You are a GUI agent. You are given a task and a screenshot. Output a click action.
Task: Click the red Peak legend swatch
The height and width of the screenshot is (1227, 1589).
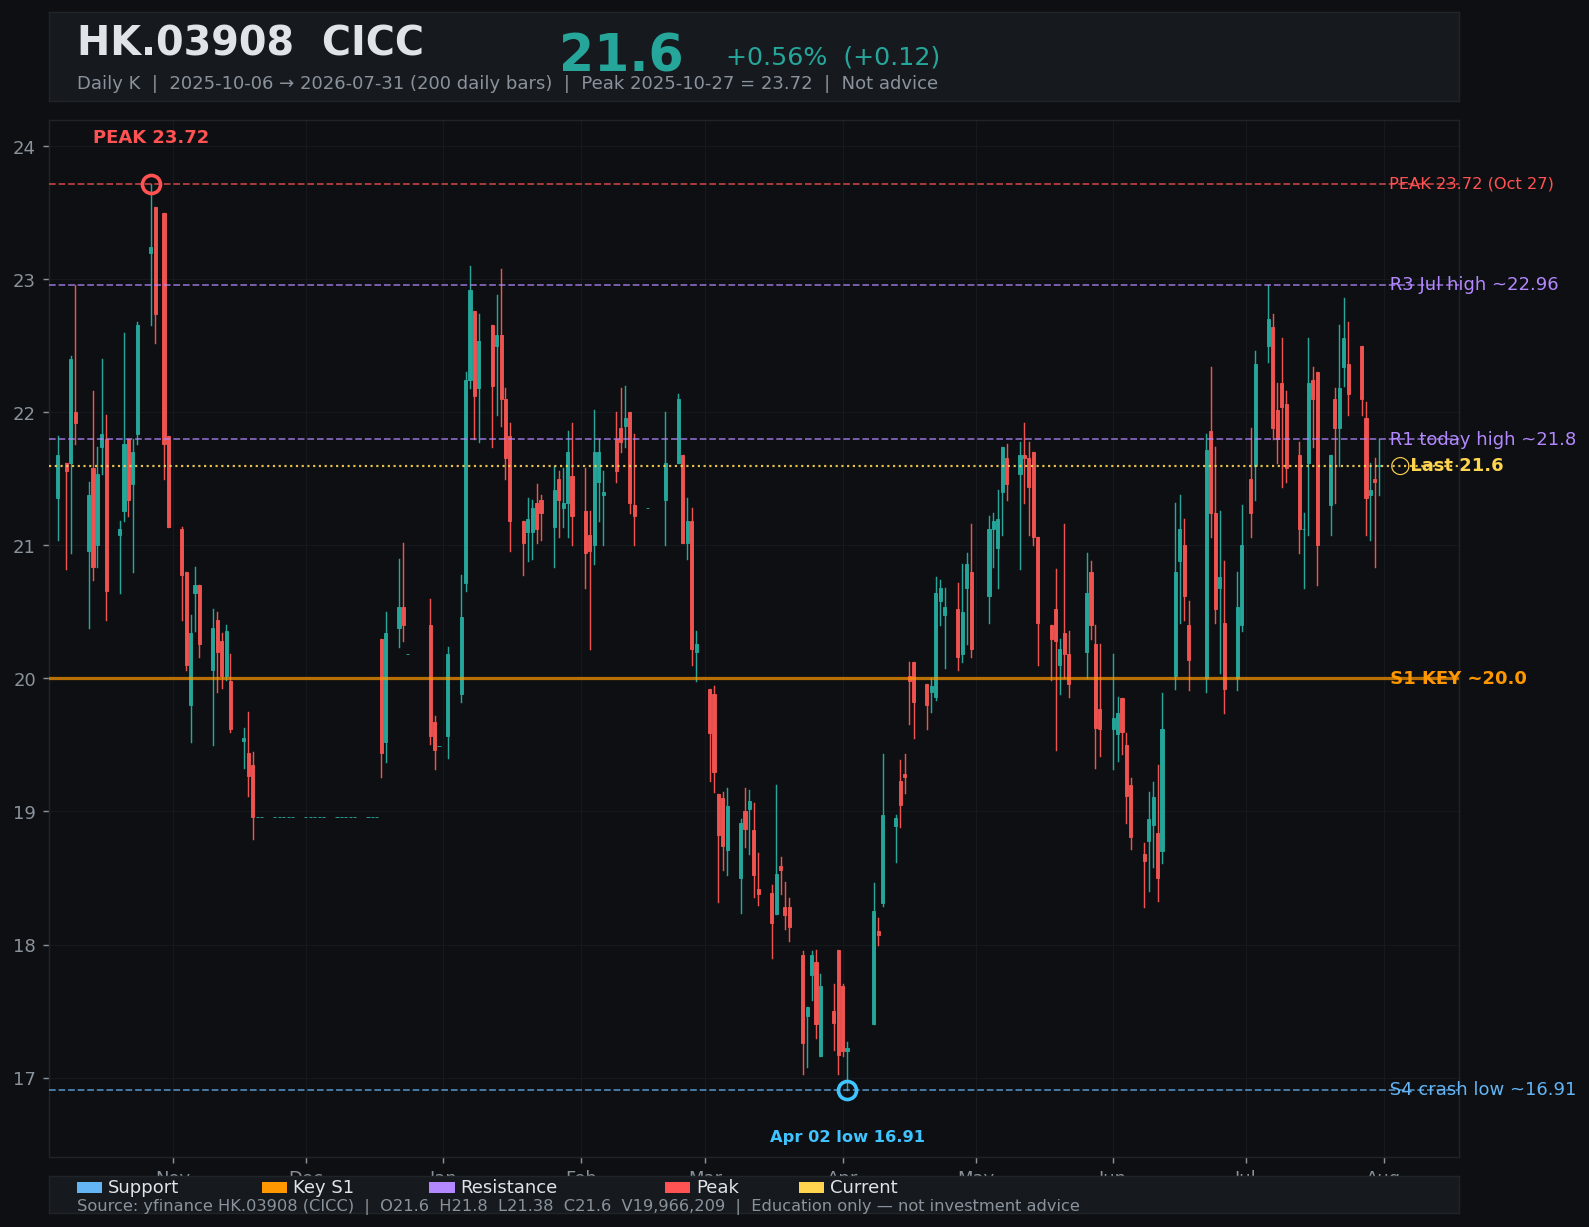tap(677, 1187)
